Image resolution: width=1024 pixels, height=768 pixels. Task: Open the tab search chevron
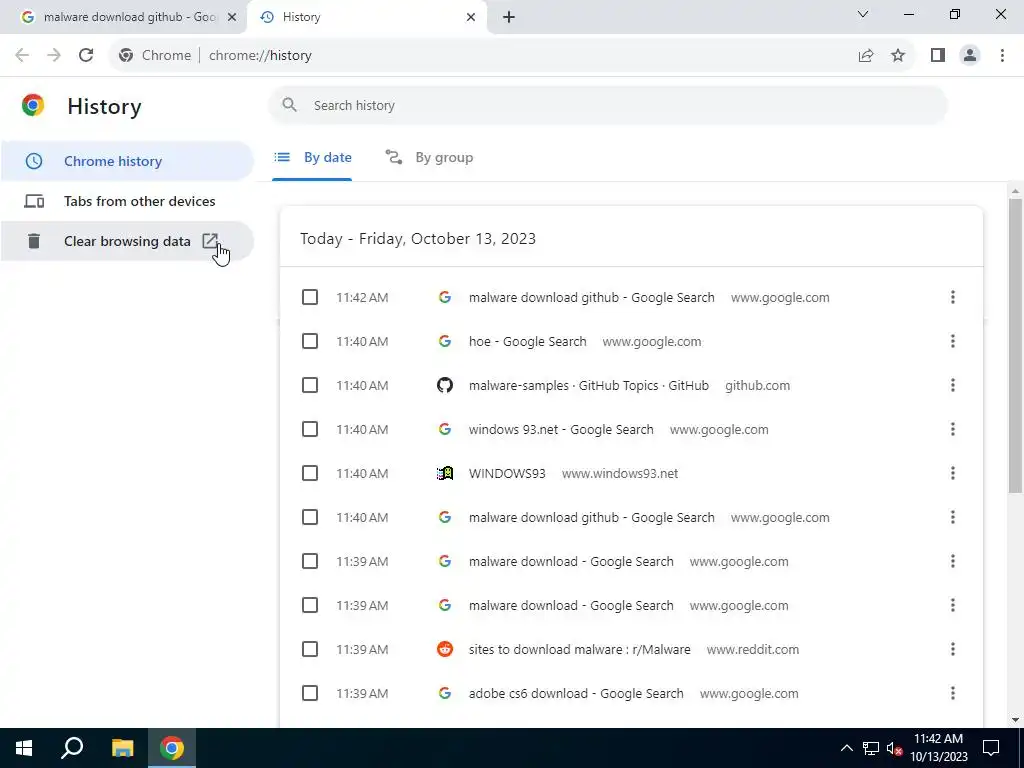point(863,14)
